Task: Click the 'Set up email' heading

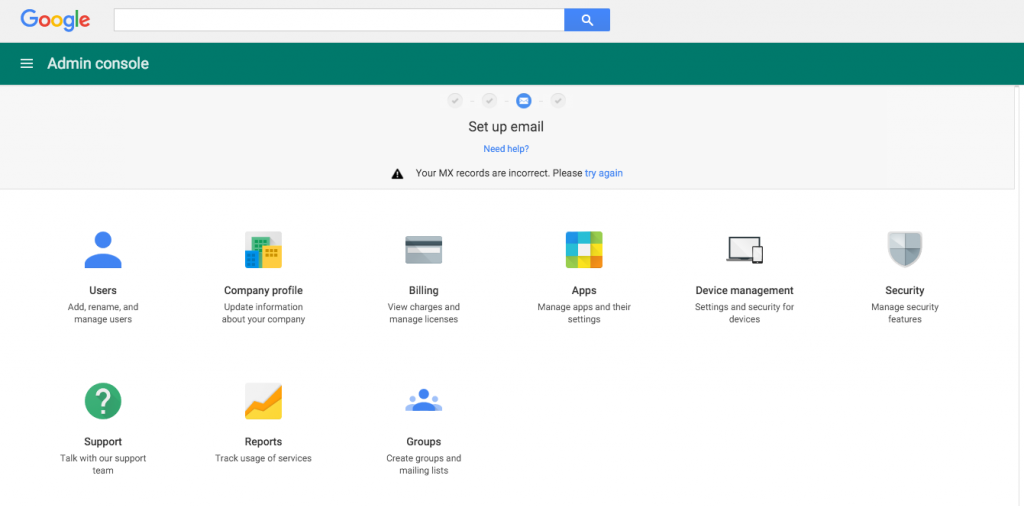Action: 506,127
